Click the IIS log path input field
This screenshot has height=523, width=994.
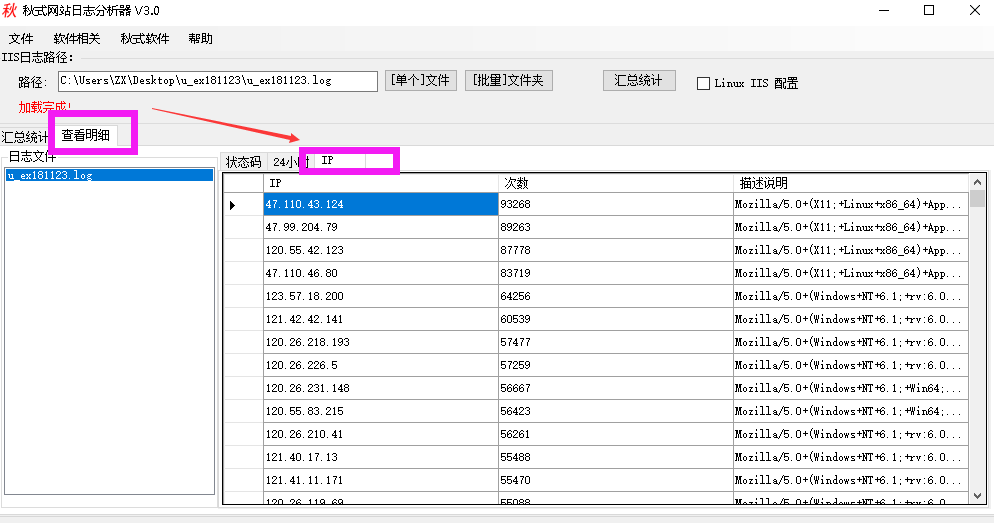217,81
